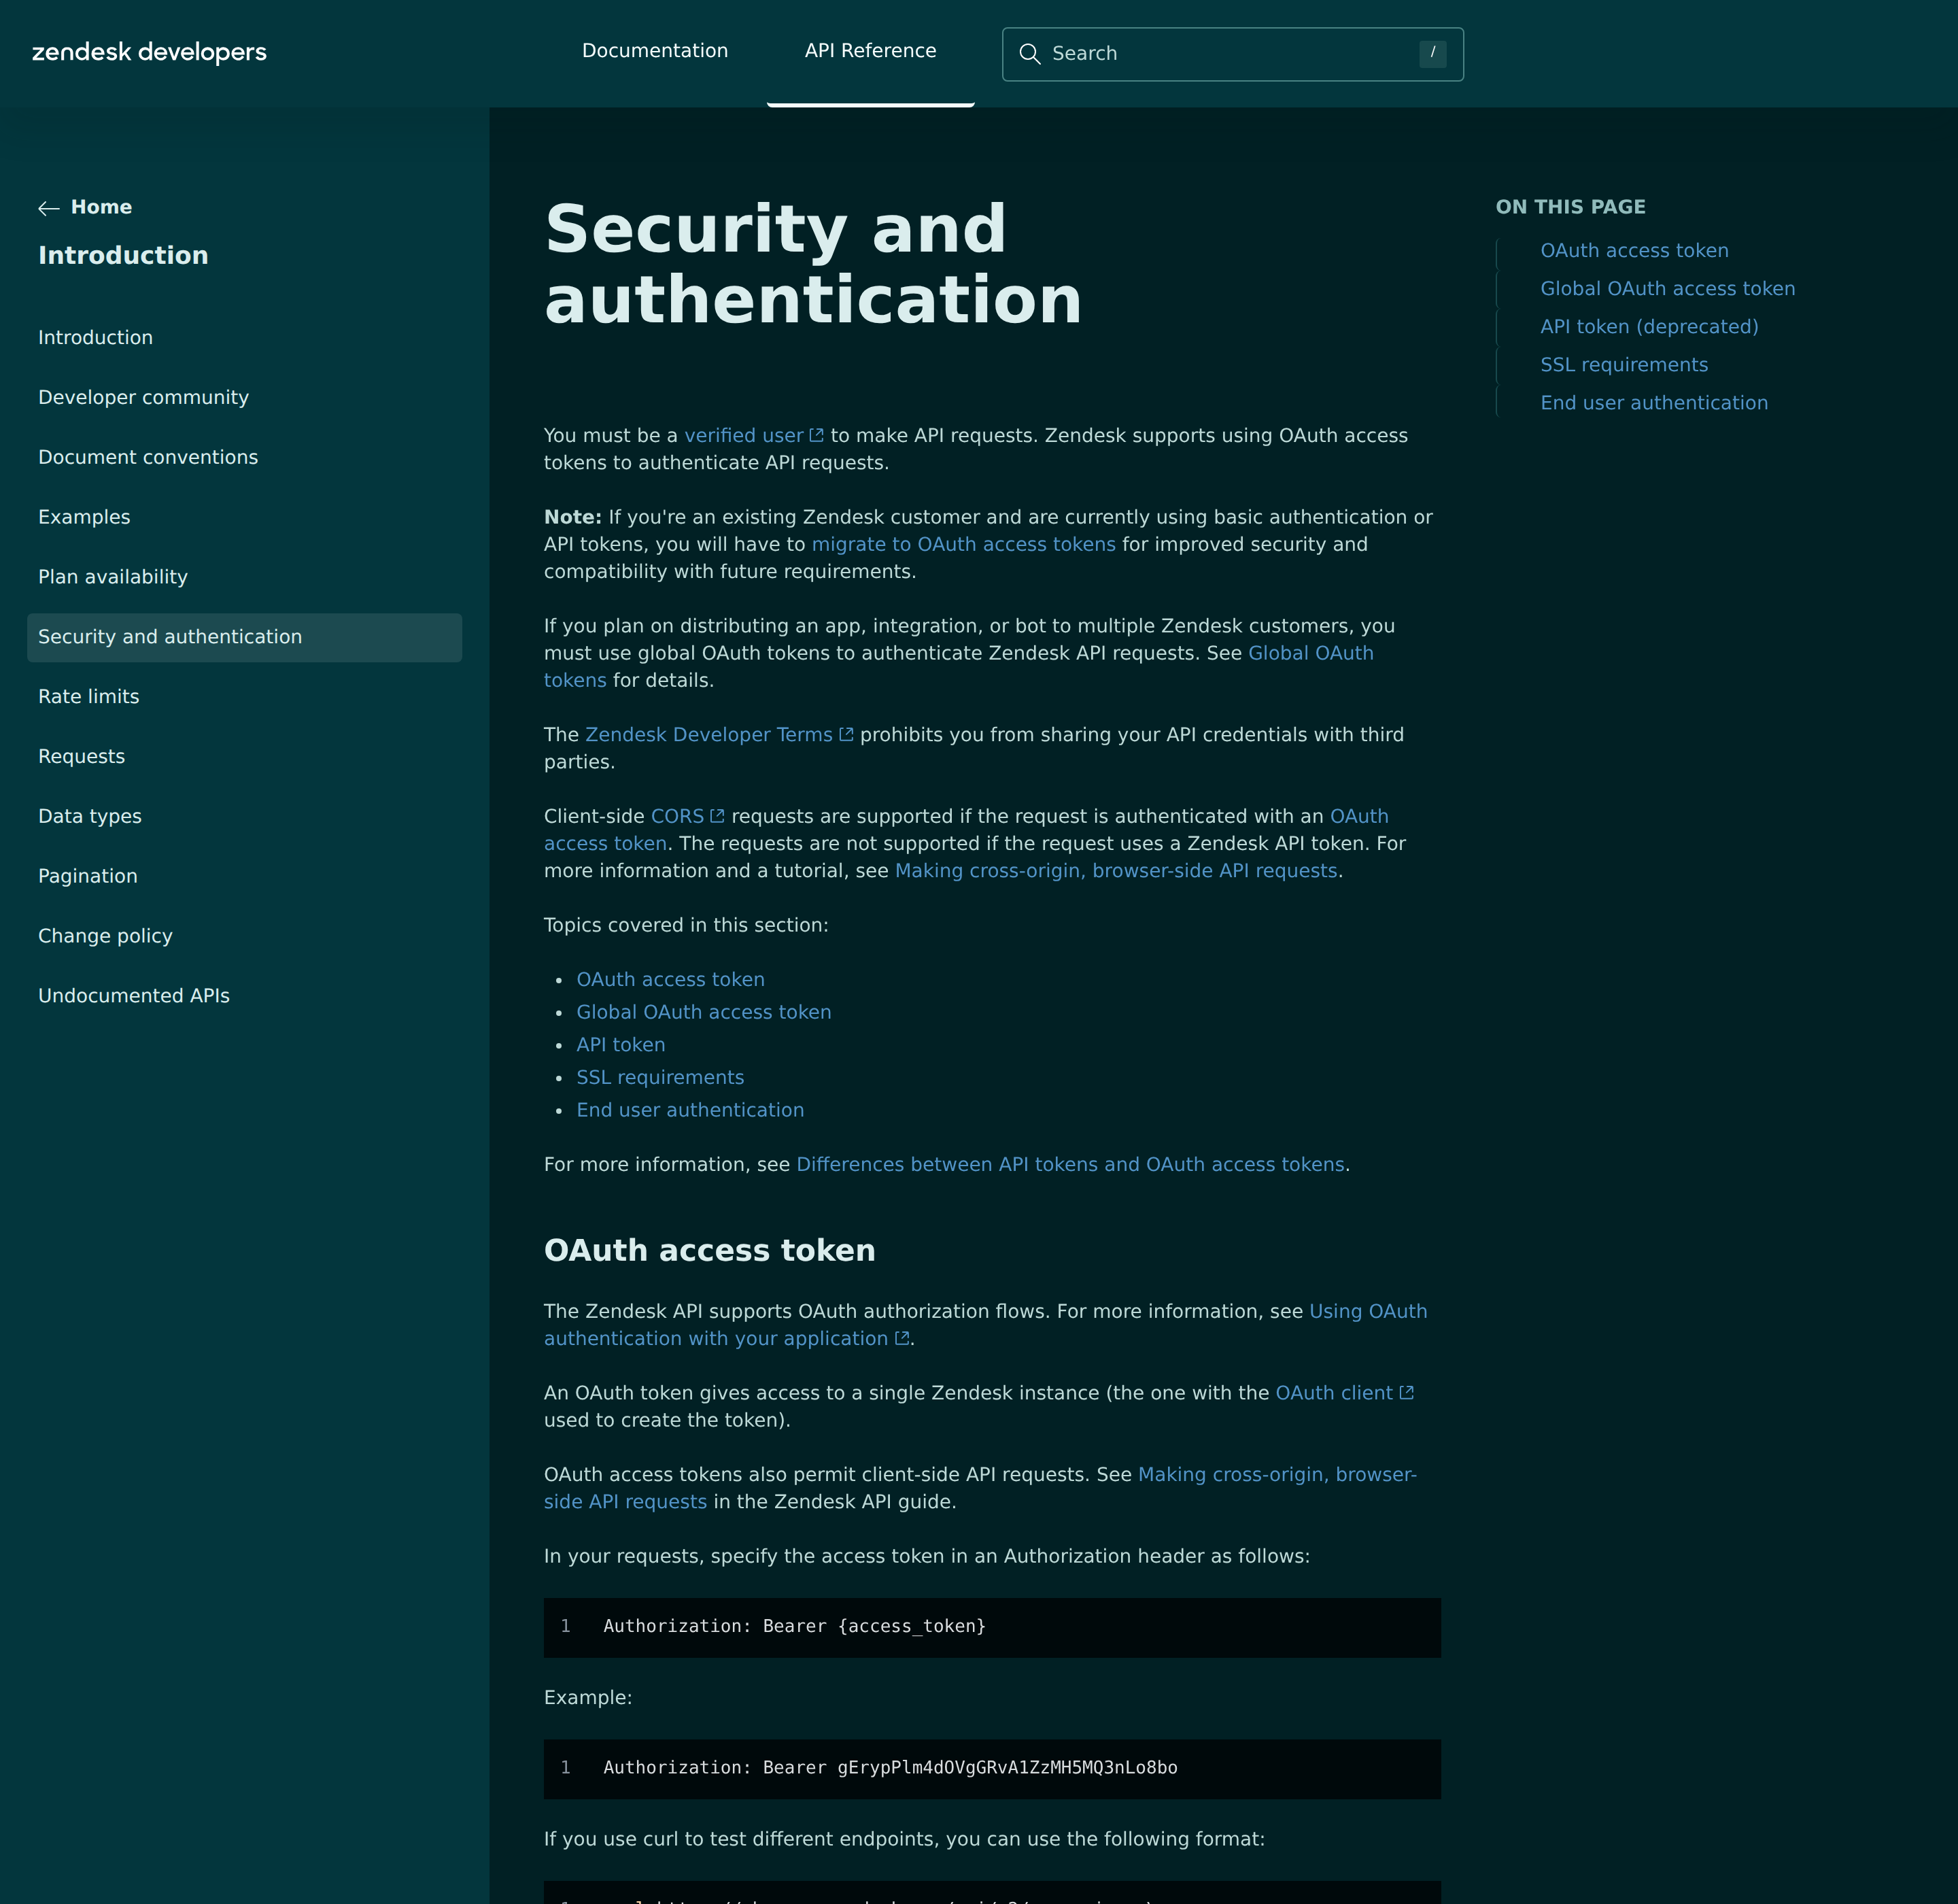1958x1904 pixels.
Task: Open the OAuth client link
Action: (x=1333, y=1392)
